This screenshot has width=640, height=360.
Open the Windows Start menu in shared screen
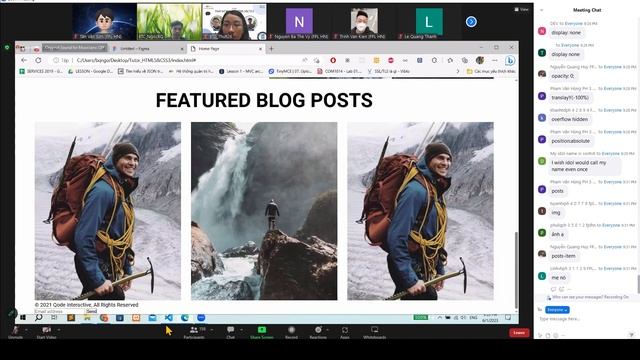coord(23,318)
